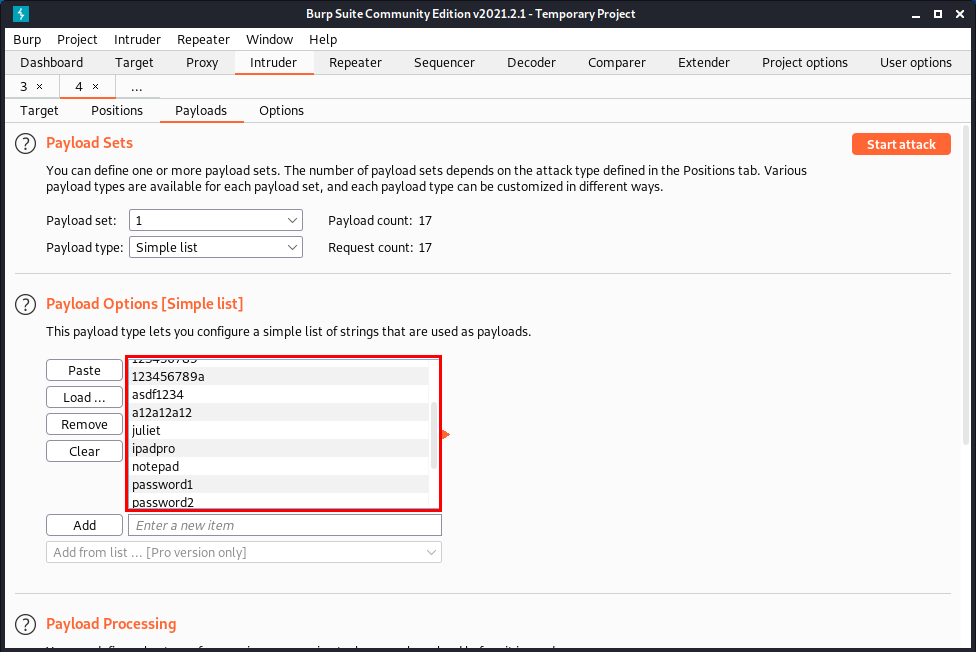Open the Payload type Simple list dropdown
This screenshot has width=976, height=652.
[215, 247]
